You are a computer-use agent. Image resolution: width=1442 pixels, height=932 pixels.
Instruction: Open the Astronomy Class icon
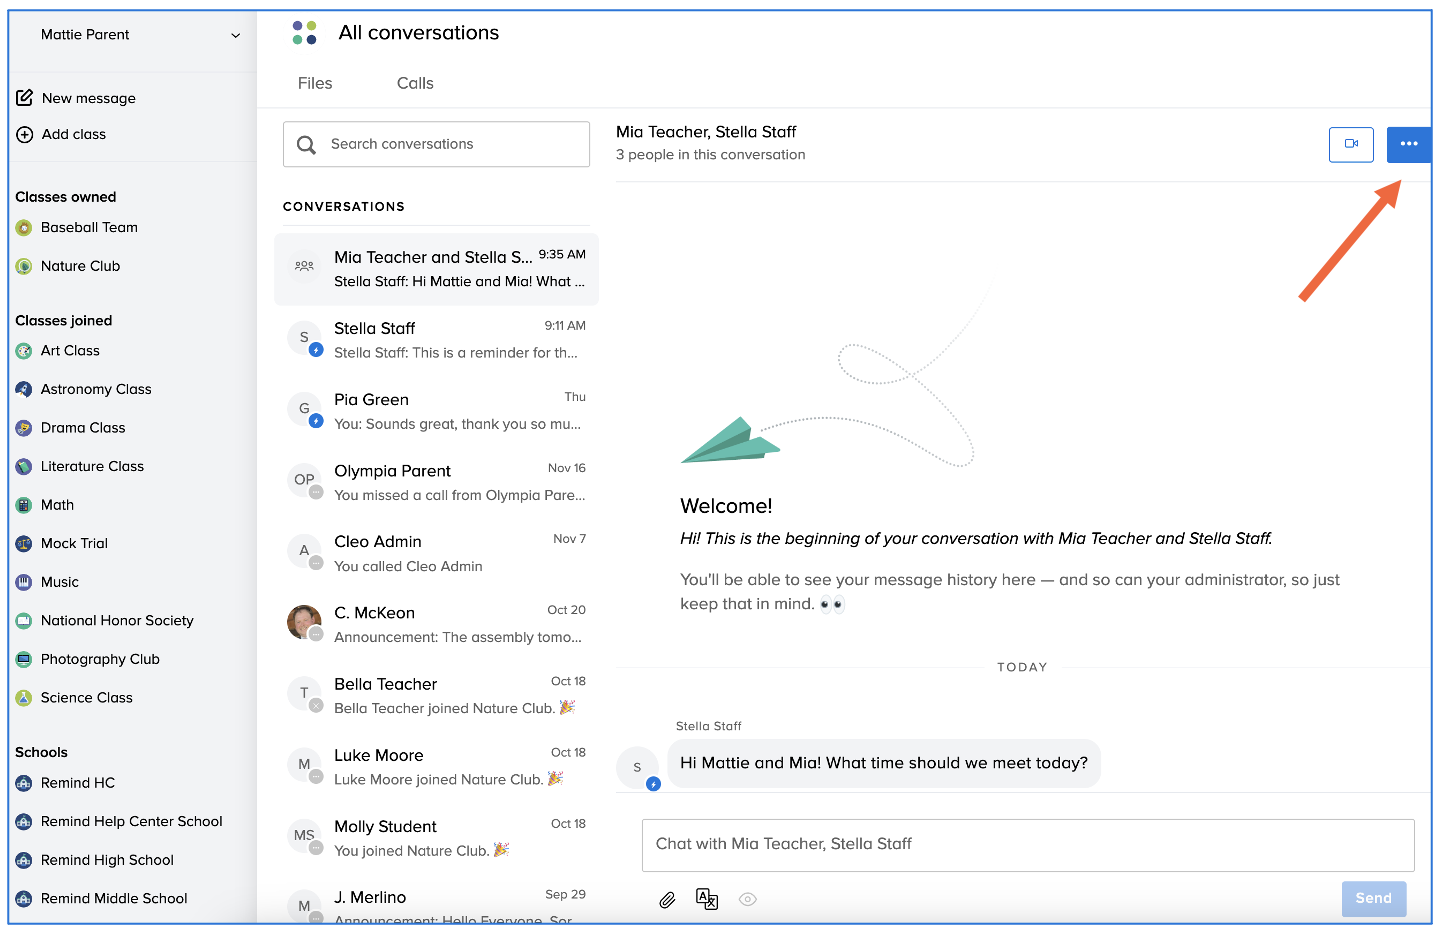coord(24,390)
